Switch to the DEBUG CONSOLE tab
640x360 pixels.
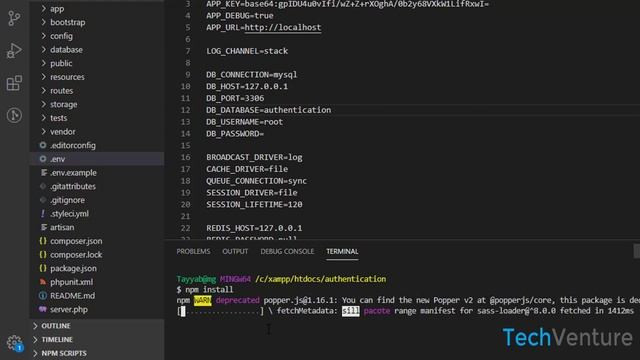pos(287,251)
